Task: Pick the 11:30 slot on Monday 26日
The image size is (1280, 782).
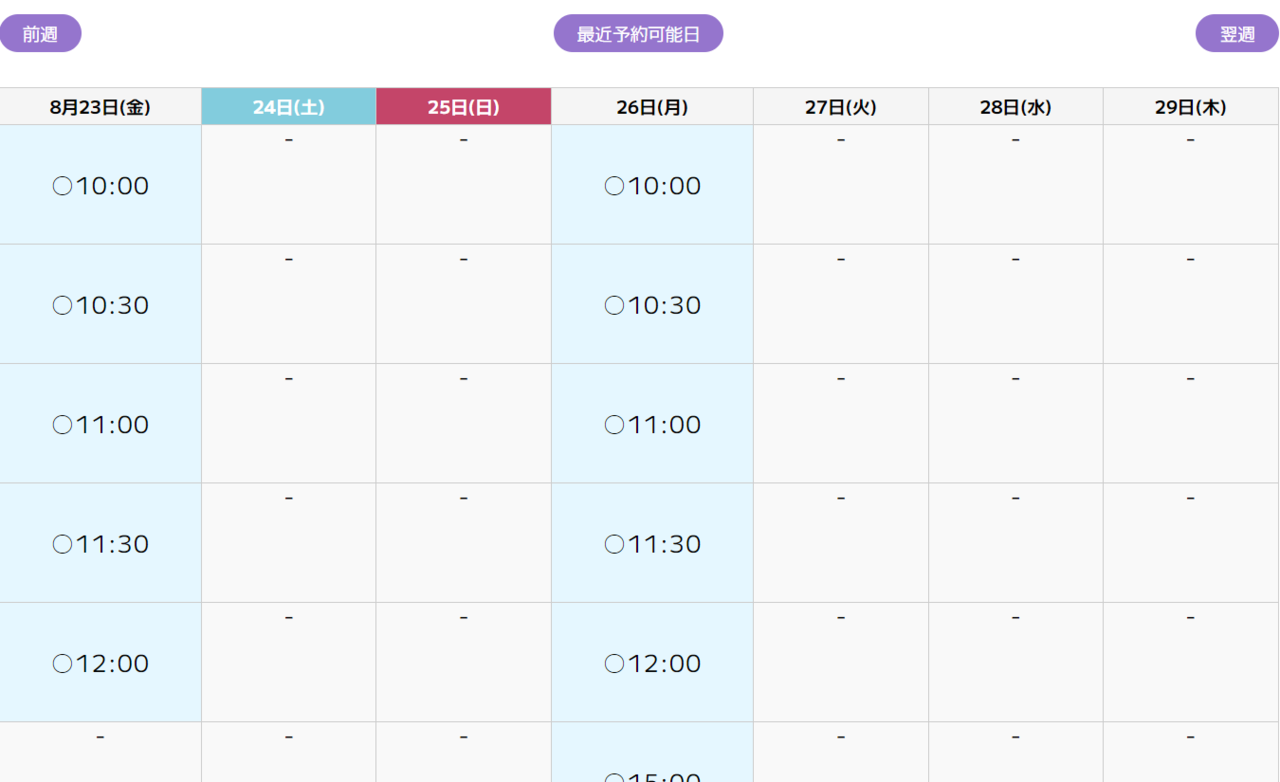Action: point(652,544)
